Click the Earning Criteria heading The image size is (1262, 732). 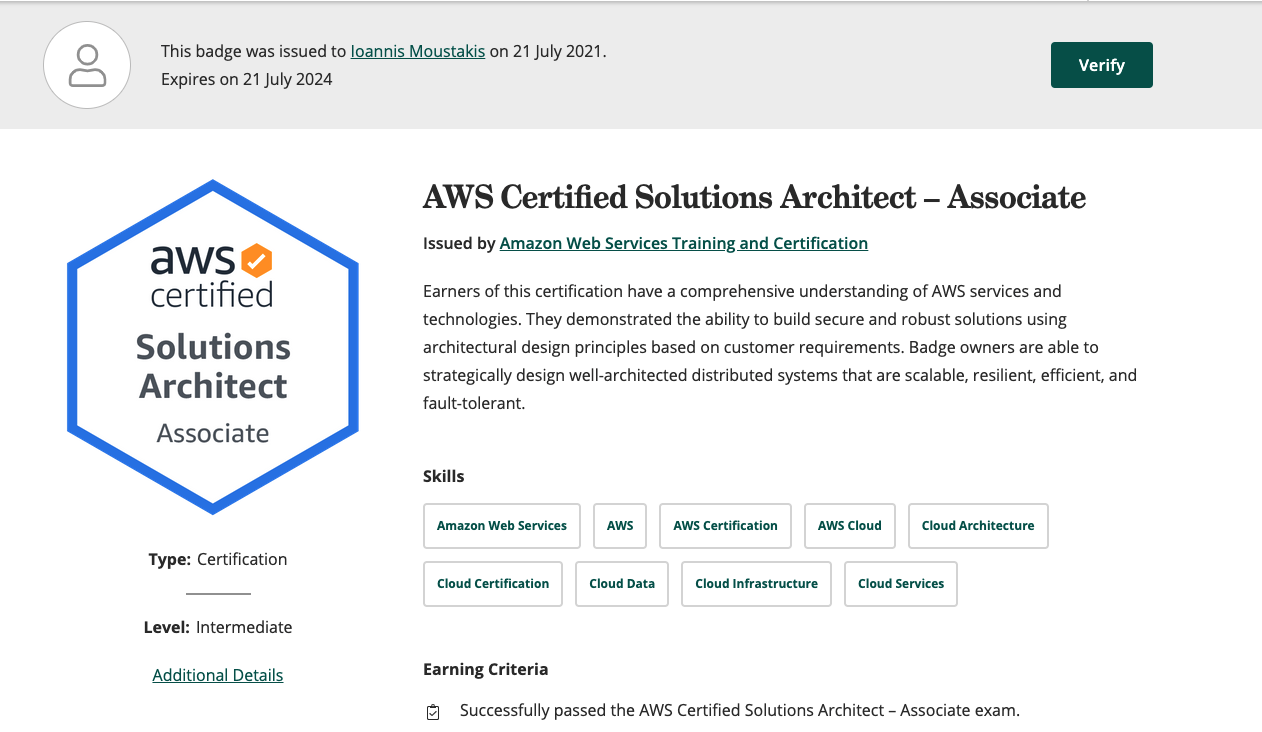click(x=486, y=669)
